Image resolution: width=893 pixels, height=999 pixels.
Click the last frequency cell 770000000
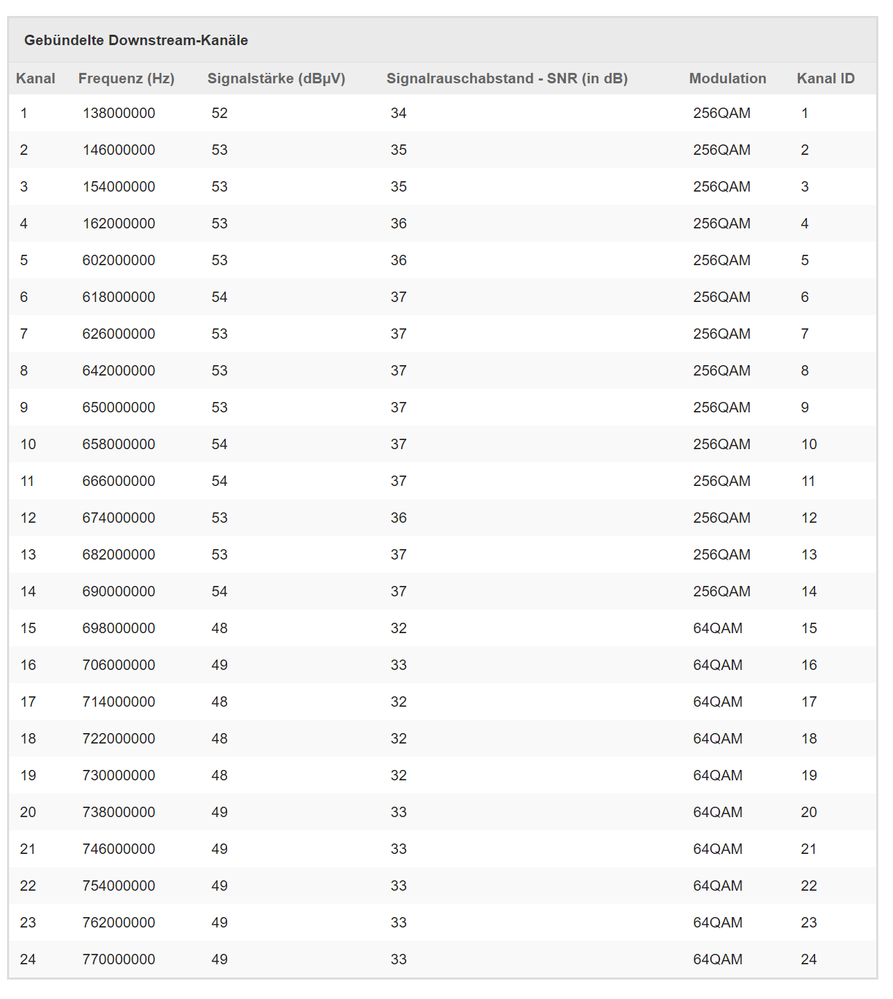(x=119, y=960)
